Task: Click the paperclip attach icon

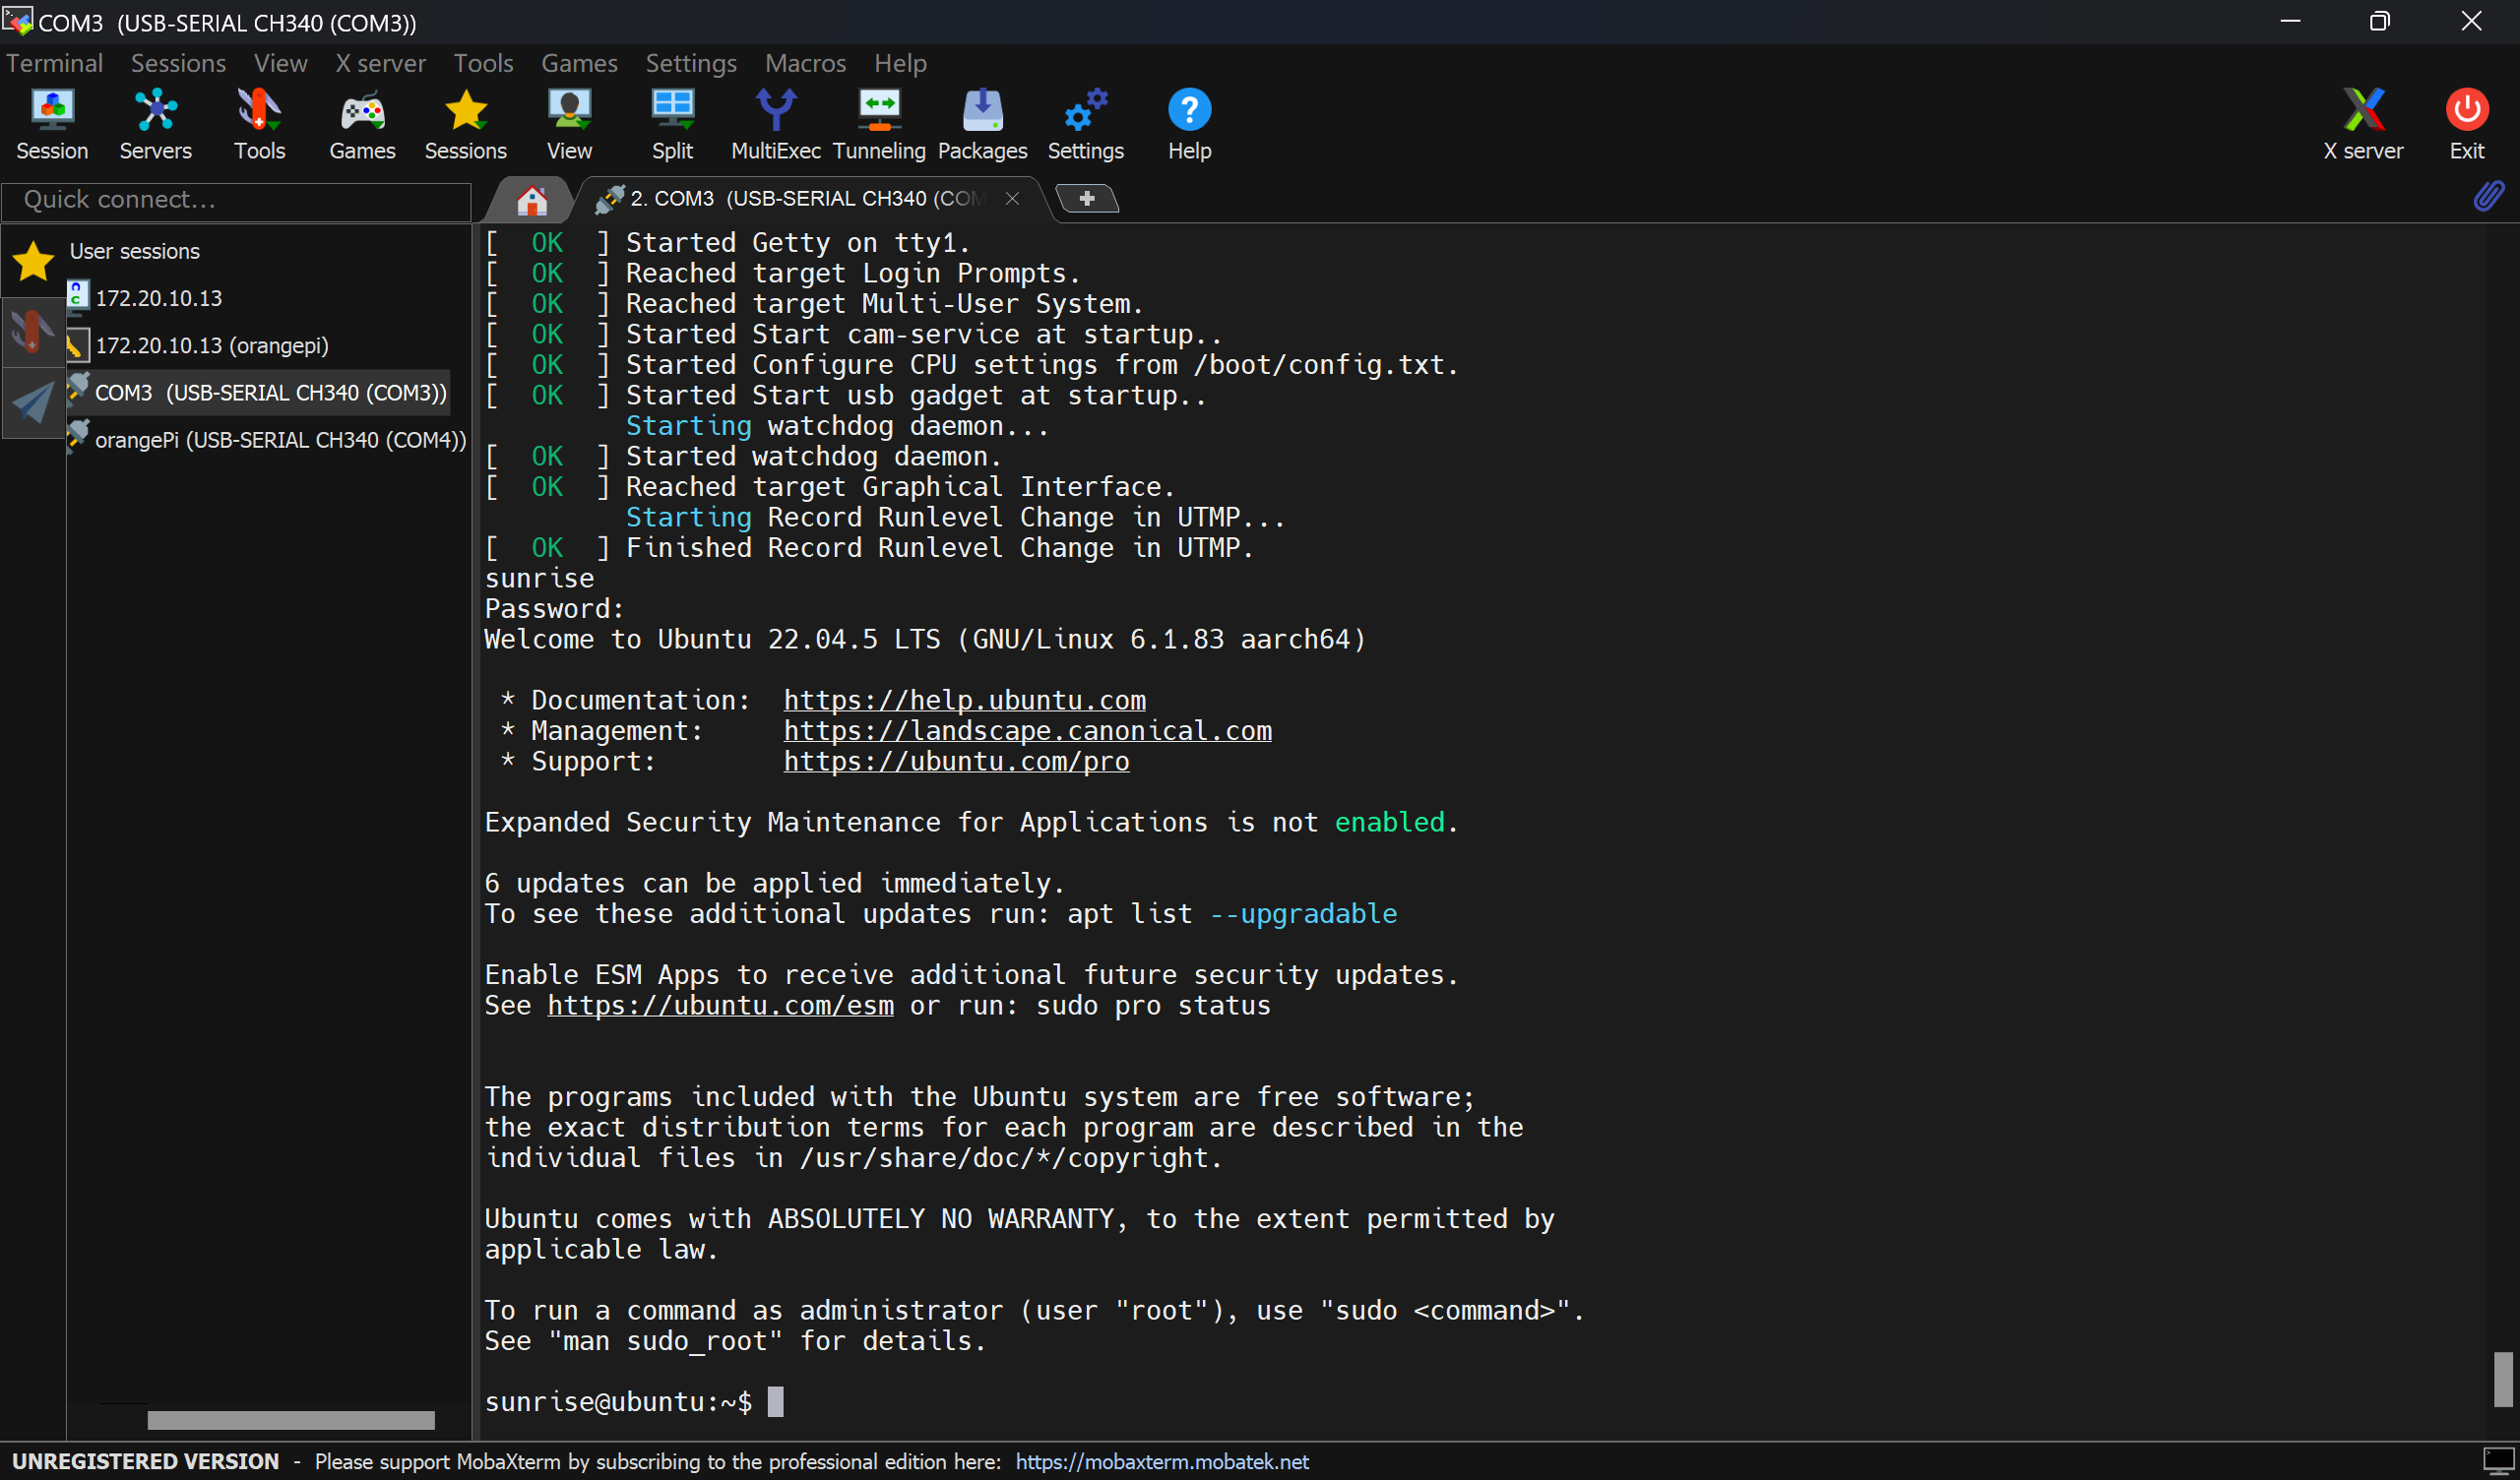Action: tap(2489, 196)
